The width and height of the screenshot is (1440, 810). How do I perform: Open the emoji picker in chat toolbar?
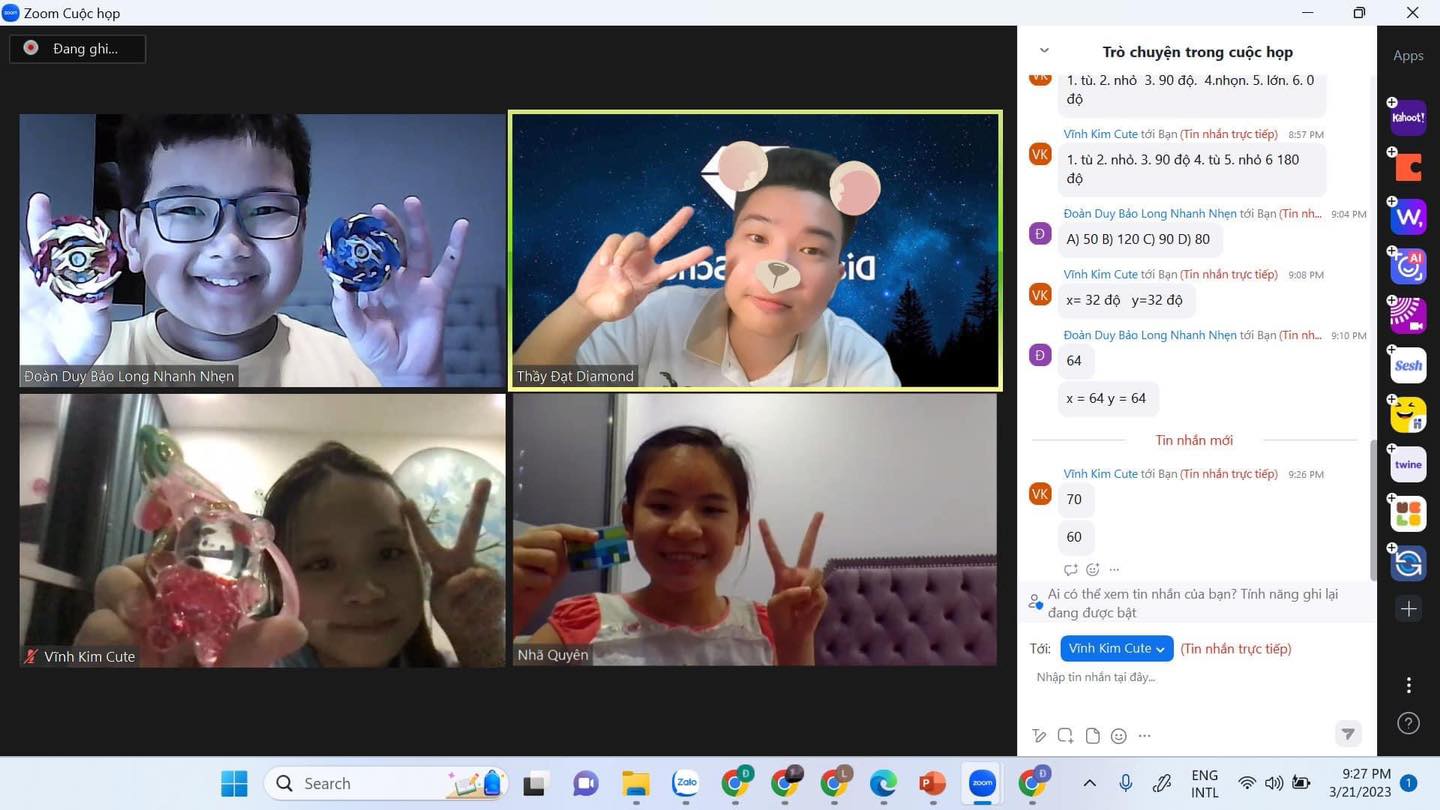1119,736
